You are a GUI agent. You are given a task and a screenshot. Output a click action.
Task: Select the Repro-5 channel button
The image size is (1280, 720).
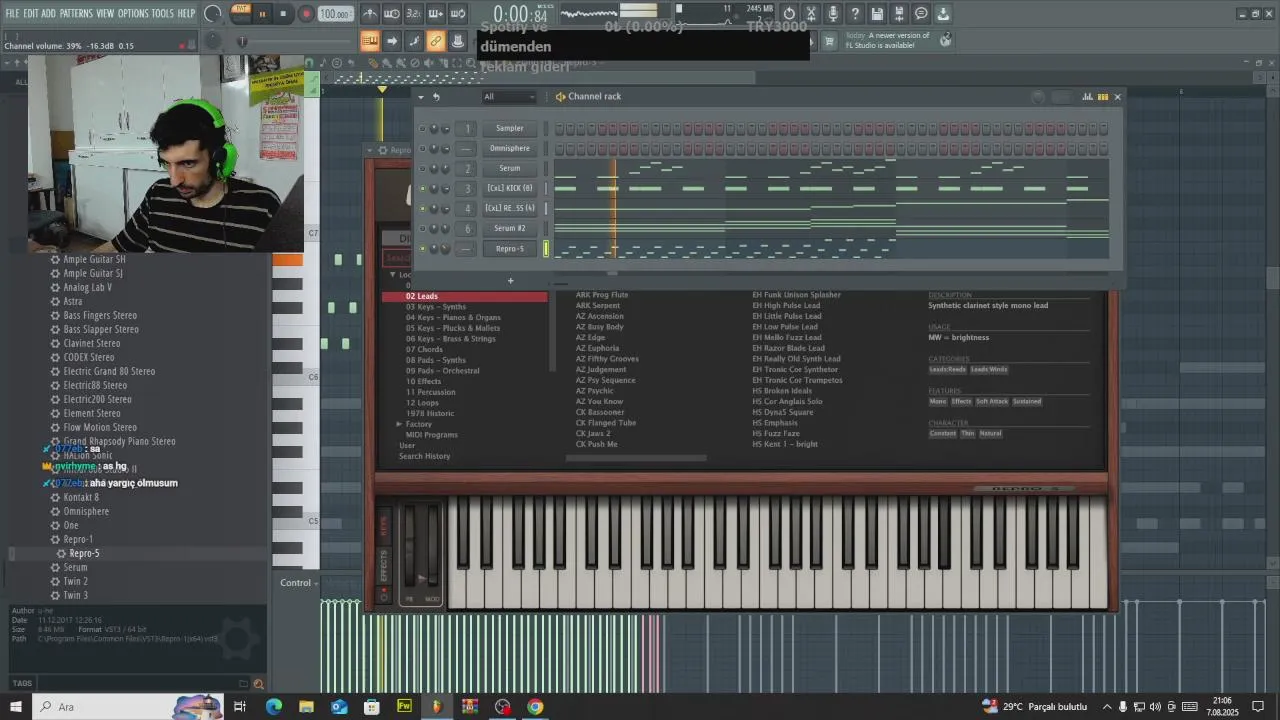[x=509, y=249]
